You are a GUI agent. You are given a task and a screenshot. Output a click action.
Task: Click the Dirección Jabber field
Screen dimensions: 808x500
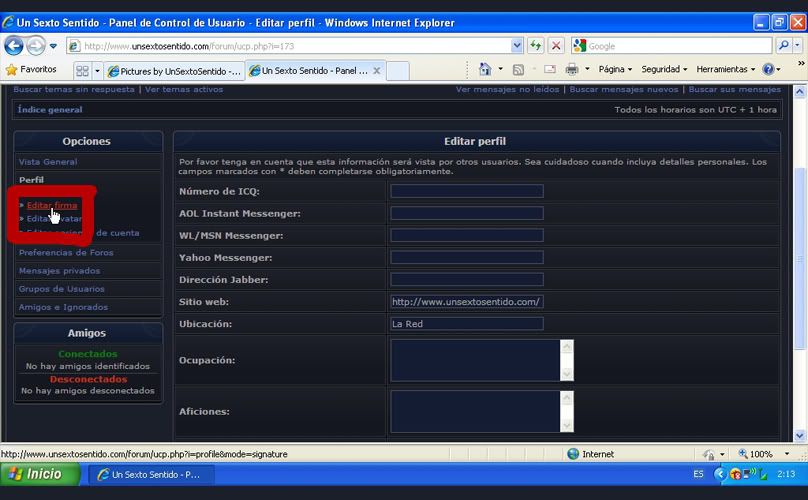(467, 279)
